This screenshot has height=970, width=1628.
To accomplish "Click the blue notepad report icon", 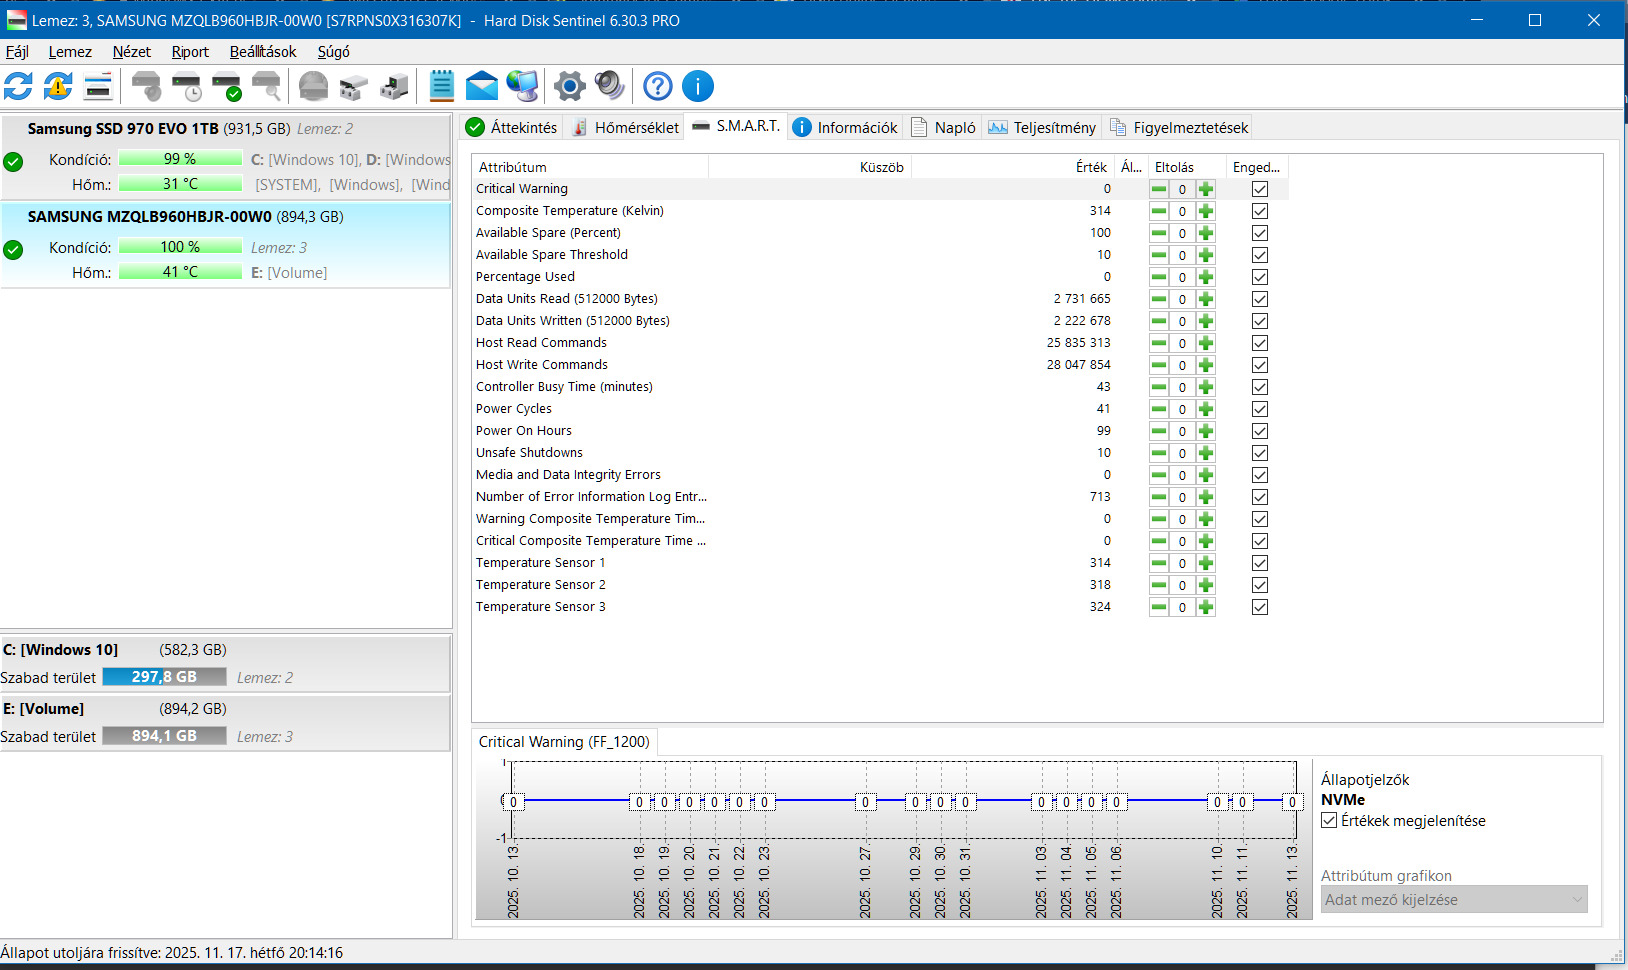I will [441, 87].
